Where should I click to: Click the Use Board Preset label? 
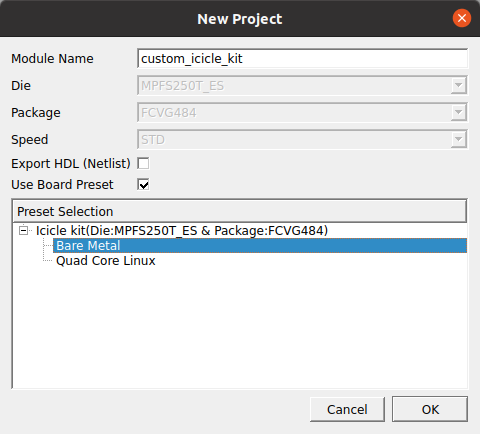[x=62, y=185]
